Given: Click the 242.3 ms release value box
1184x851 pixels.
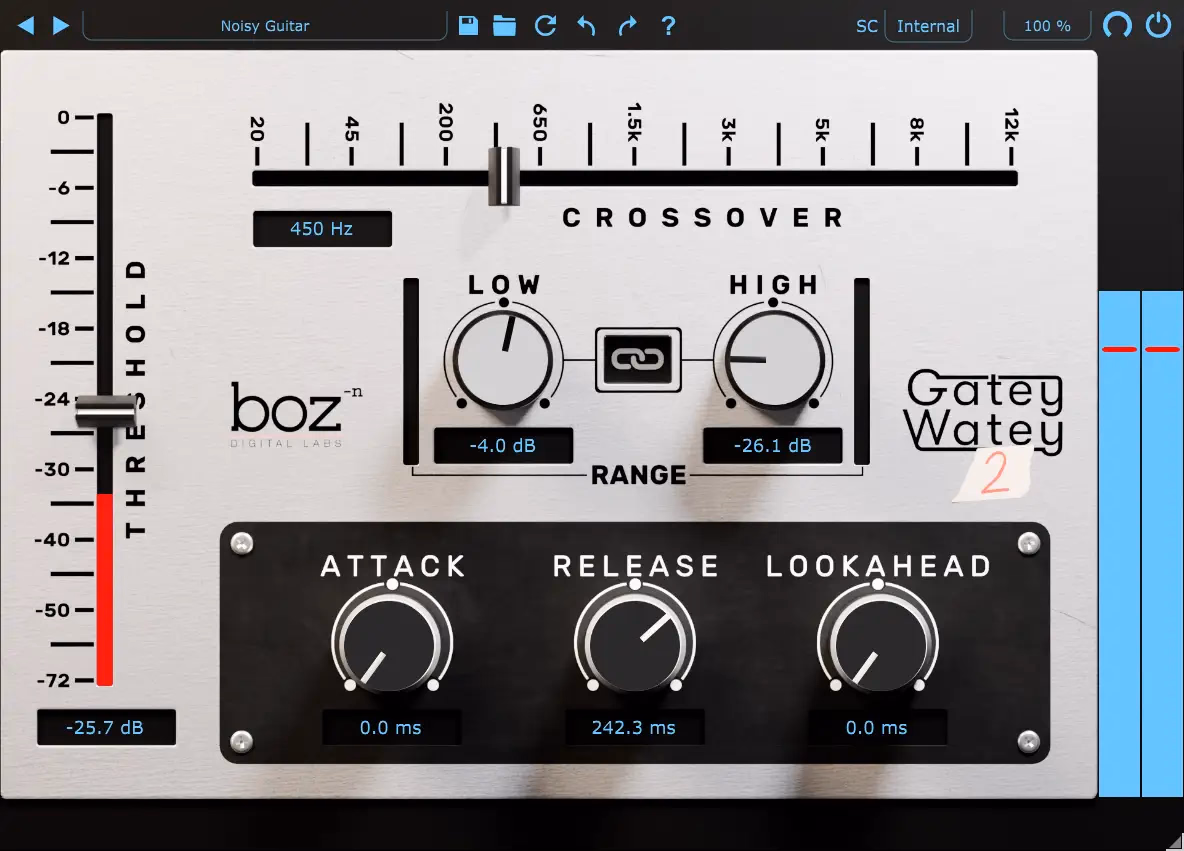Looking at the screenshot, I should pos(634,727).
